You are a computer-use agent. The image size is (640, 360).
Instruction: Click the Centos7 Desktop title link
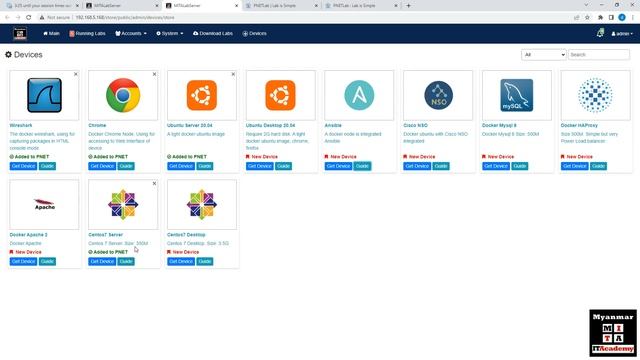point(186,235)
